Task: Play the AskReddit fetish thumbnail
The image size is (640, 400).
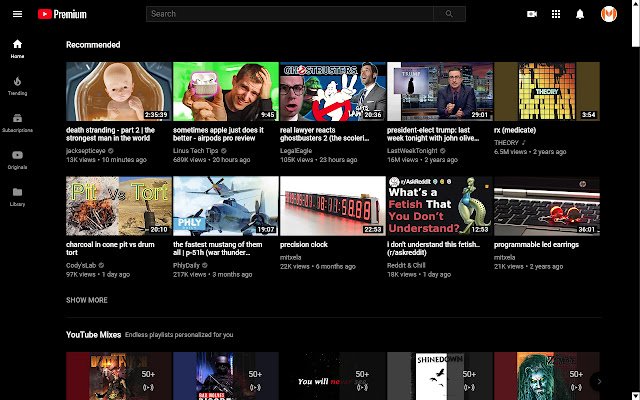Action: coord(440,206)
